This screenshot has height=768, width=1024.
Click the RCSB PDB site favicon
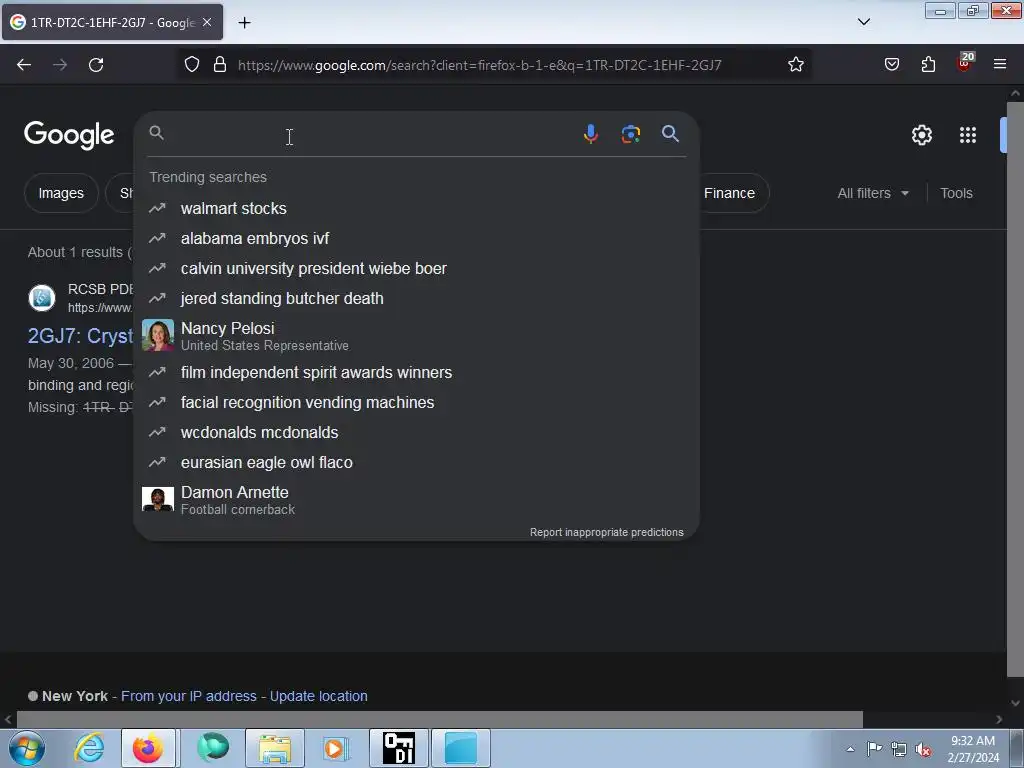tap(42, 298)
